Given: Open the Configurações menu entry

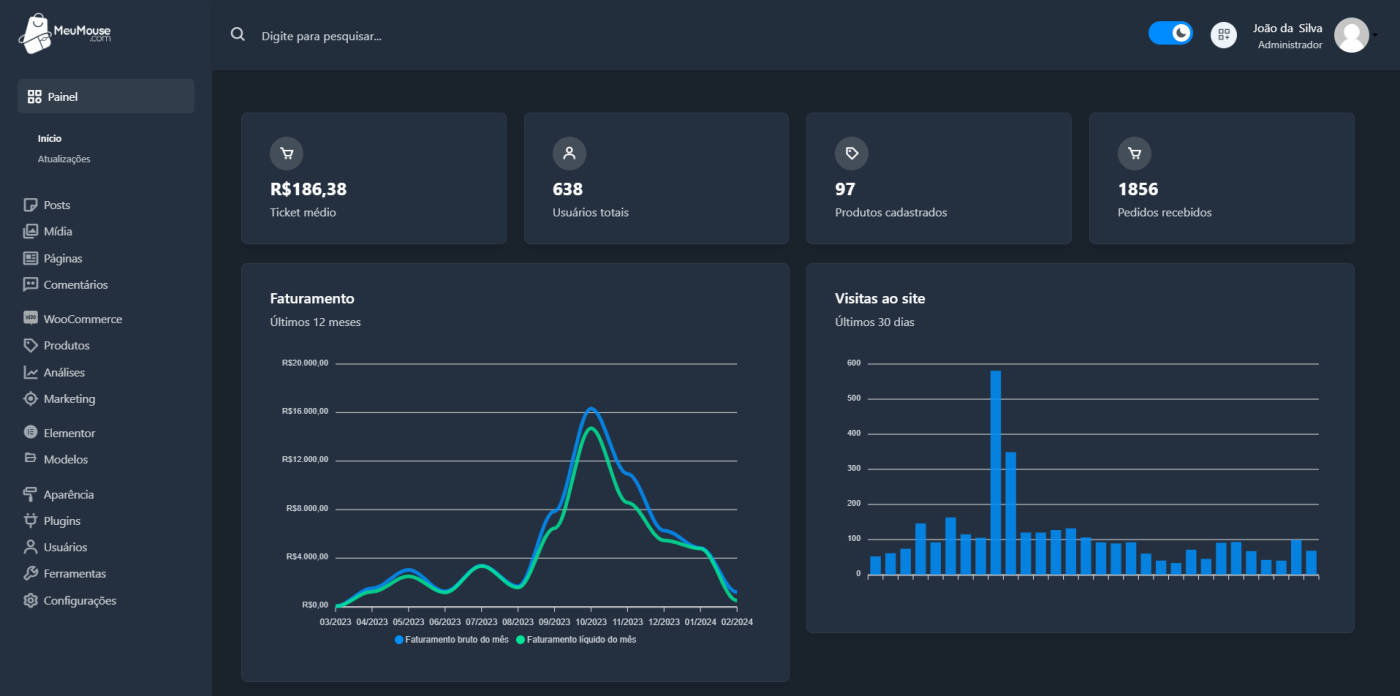Looking at the screenshot, I should point(79,600).
